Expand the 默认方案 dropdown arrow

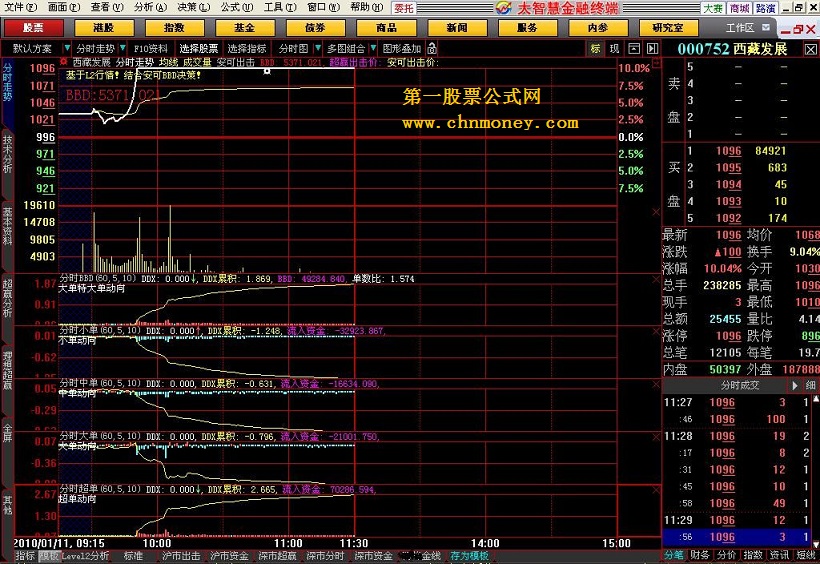(x=66, y=49)
